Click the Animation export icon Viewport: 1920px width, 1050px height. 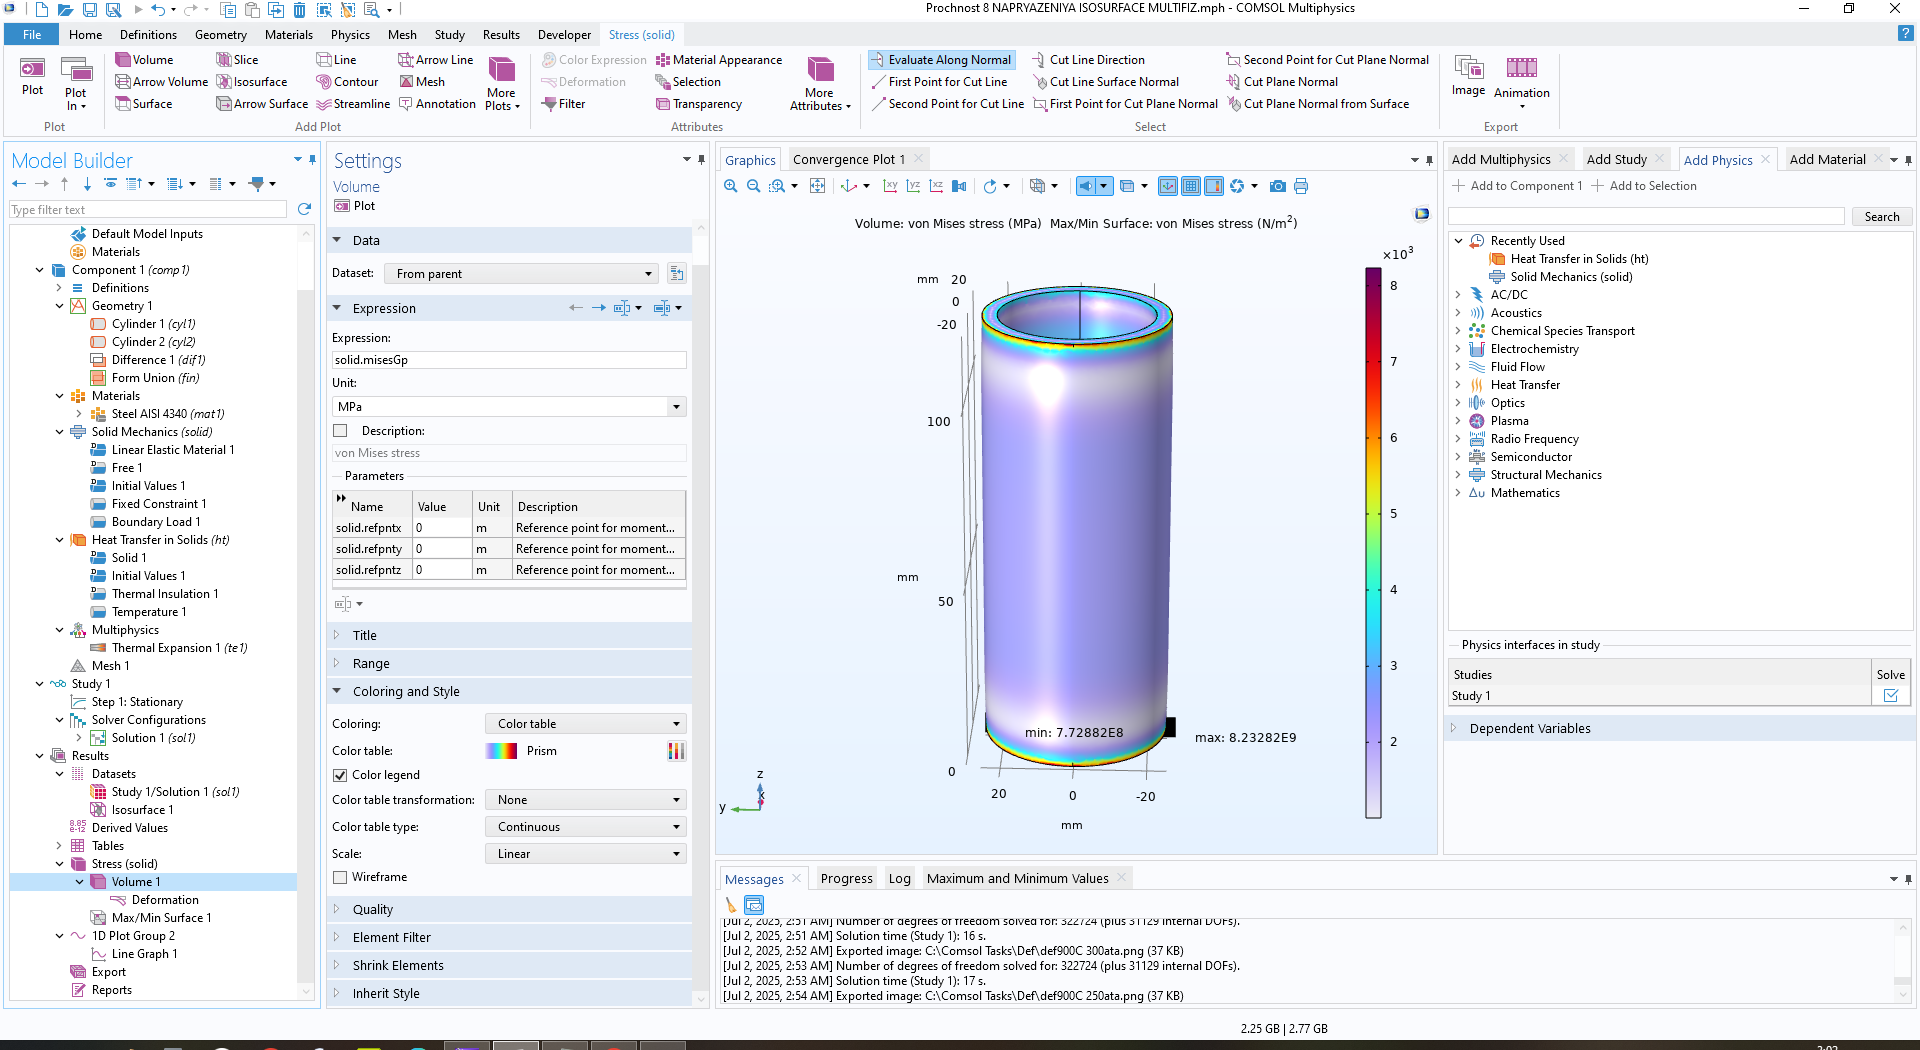coord(1521,68)
